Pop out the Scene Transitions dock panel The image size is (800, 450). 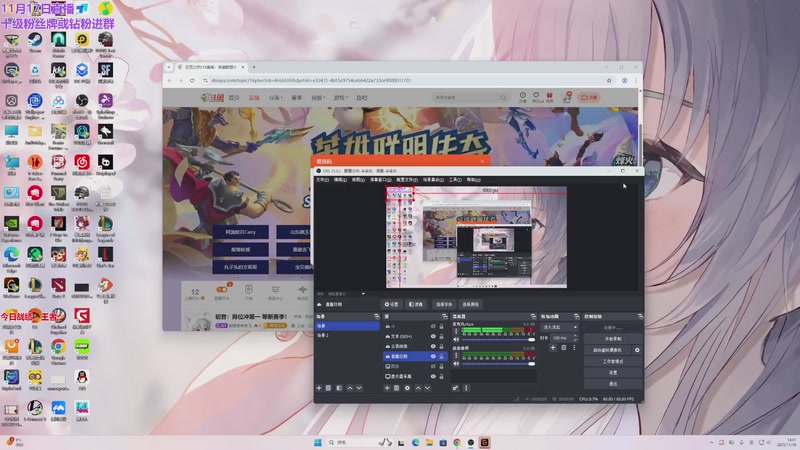click(x=577, y=317)
